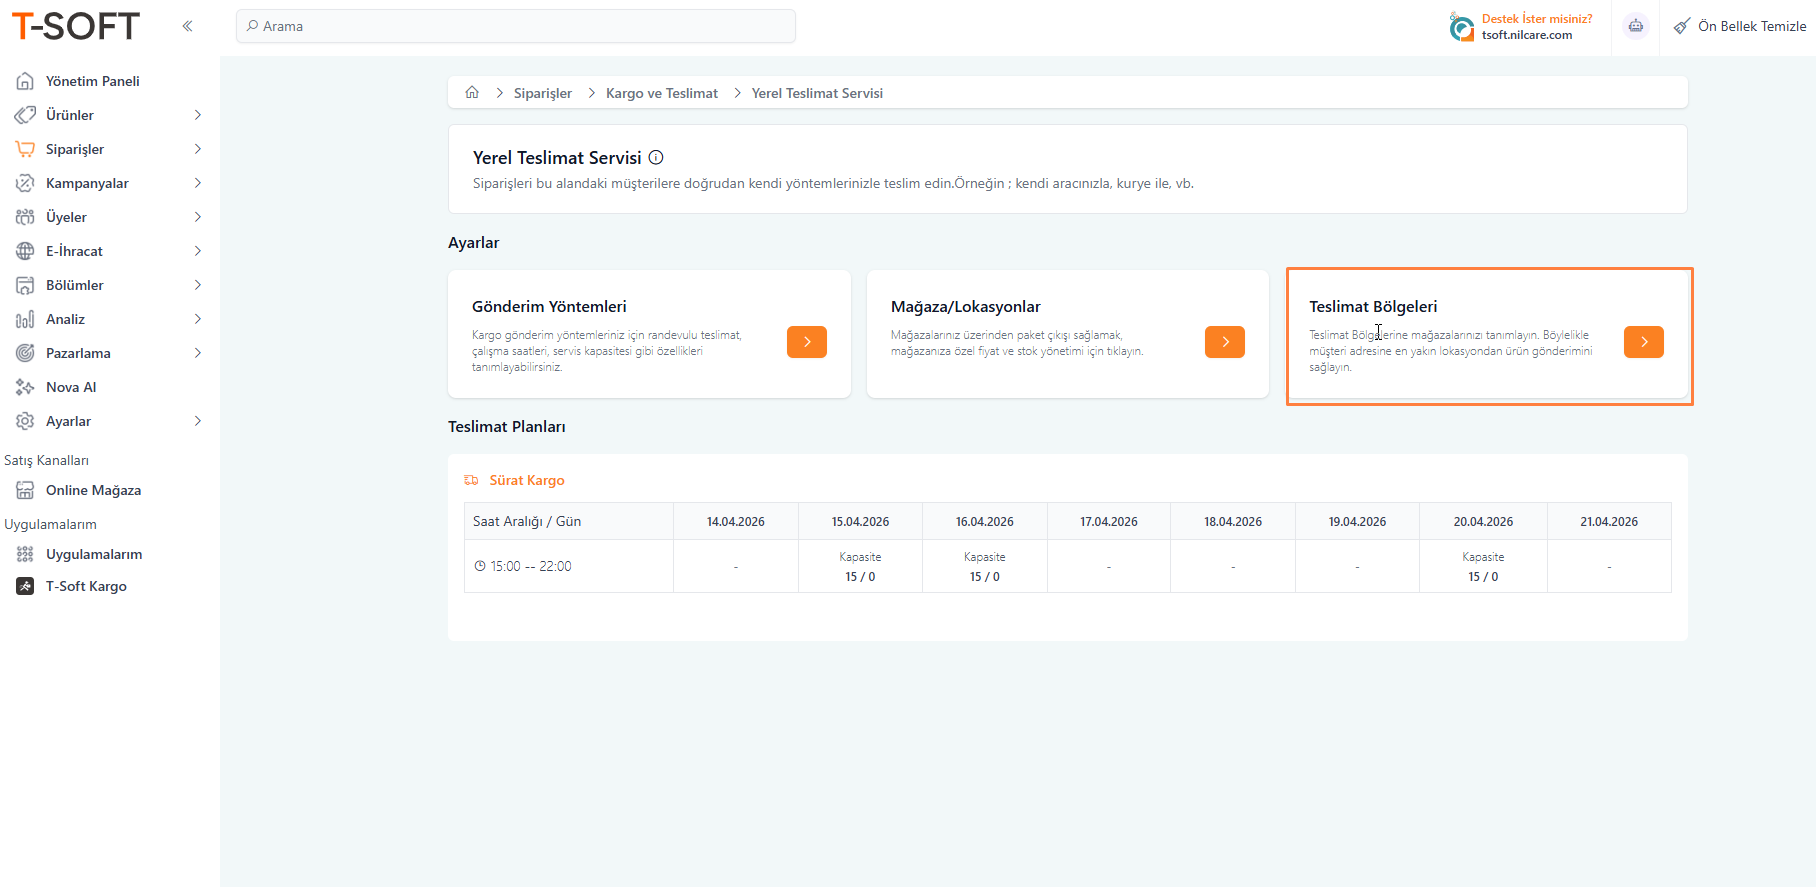Click the Sürat Kargo plan title

point(527,480)
